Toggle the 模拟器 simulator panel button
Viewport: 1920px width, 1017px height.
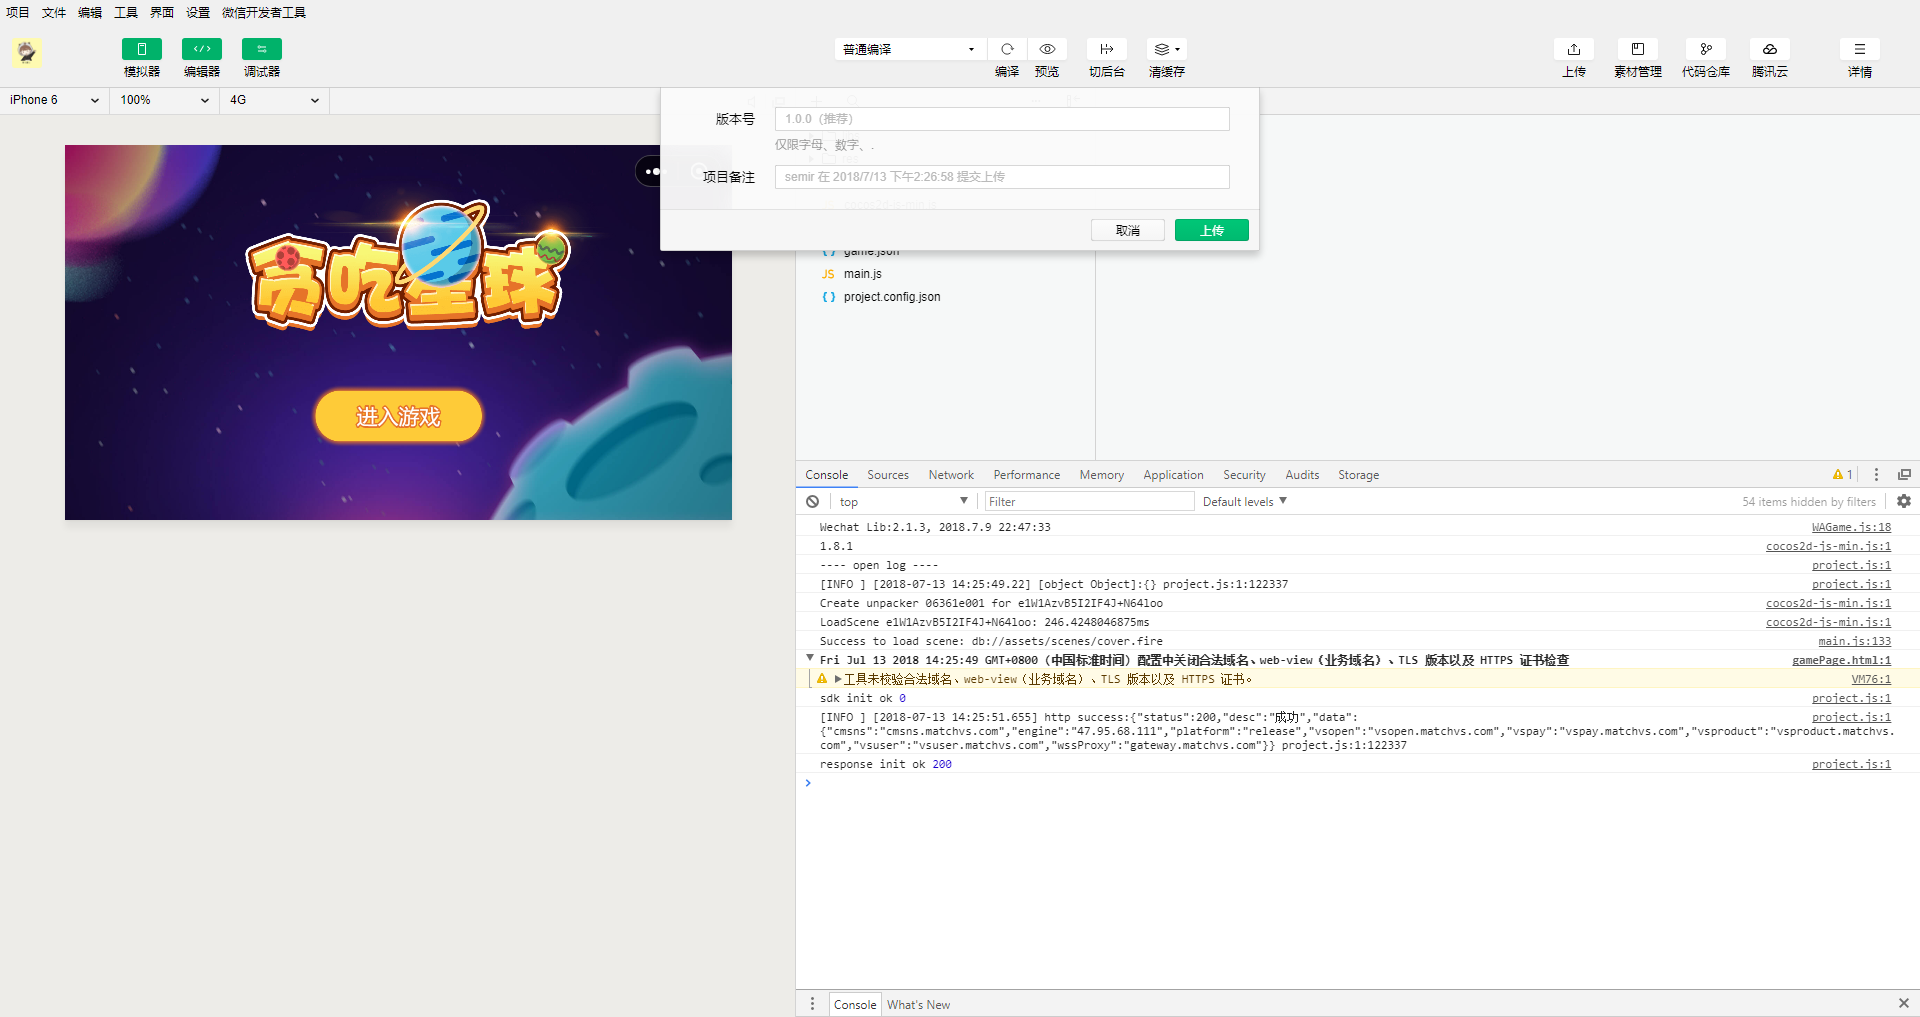(x=141, y=49)
